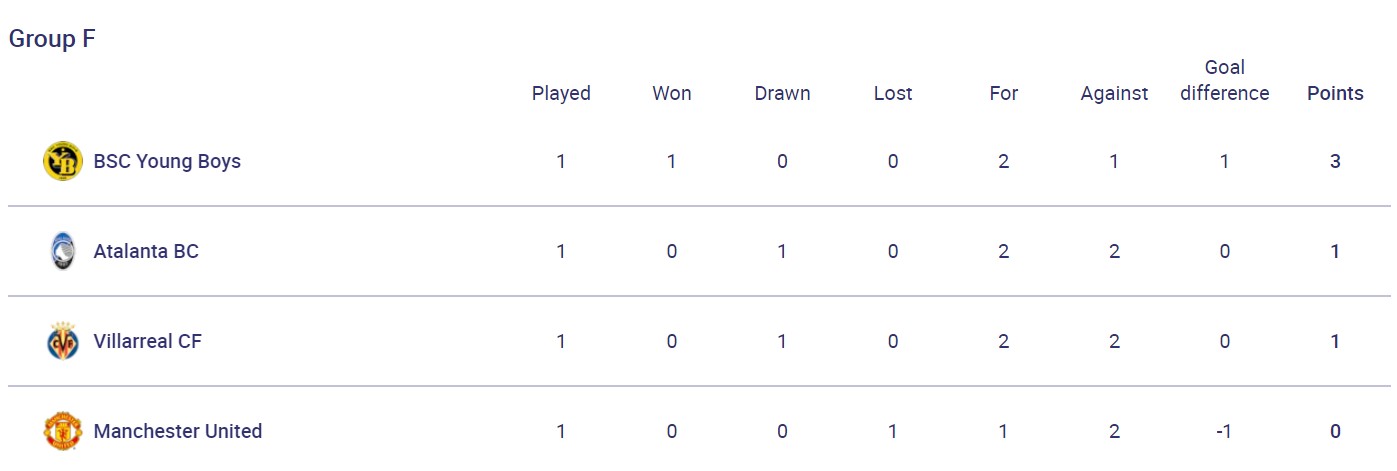This screenshot has width=1397, height=471.
Task: Click the Goal difference column header
Action: [1224, 80]
